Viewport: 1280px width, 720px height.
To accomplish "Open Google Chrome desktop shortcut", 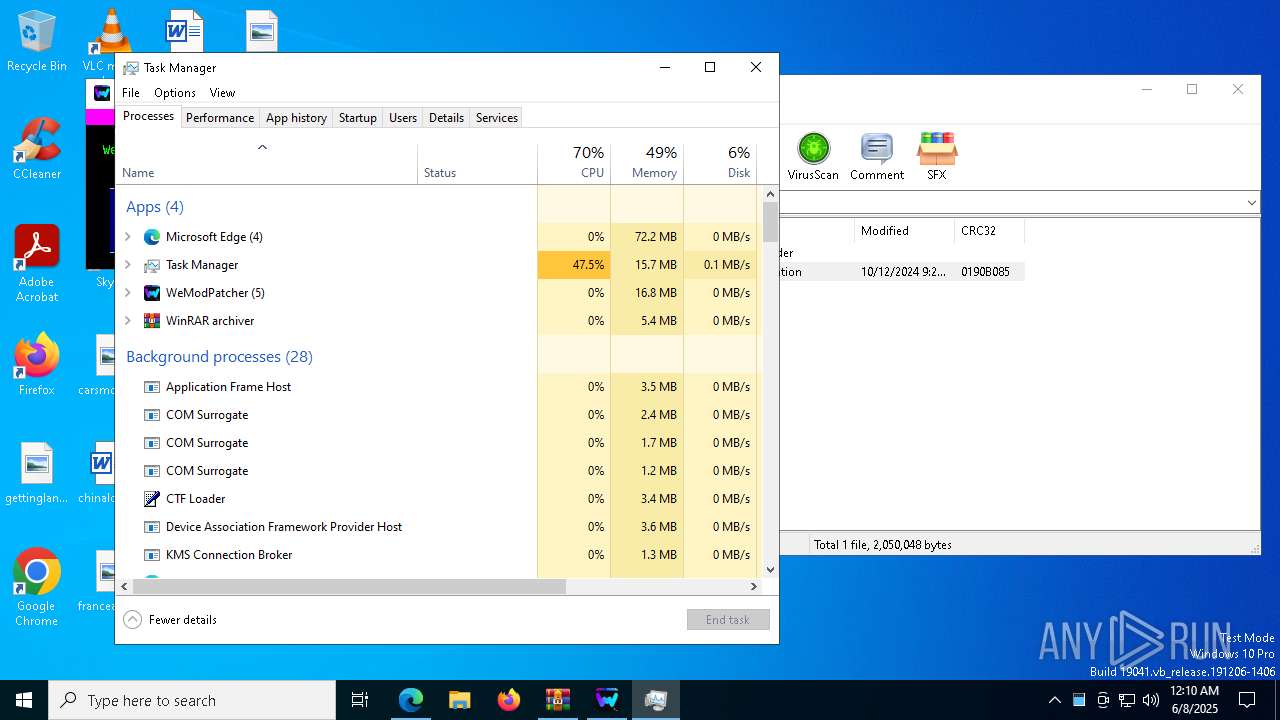I will pyautogui.click(x=37, y=588).
